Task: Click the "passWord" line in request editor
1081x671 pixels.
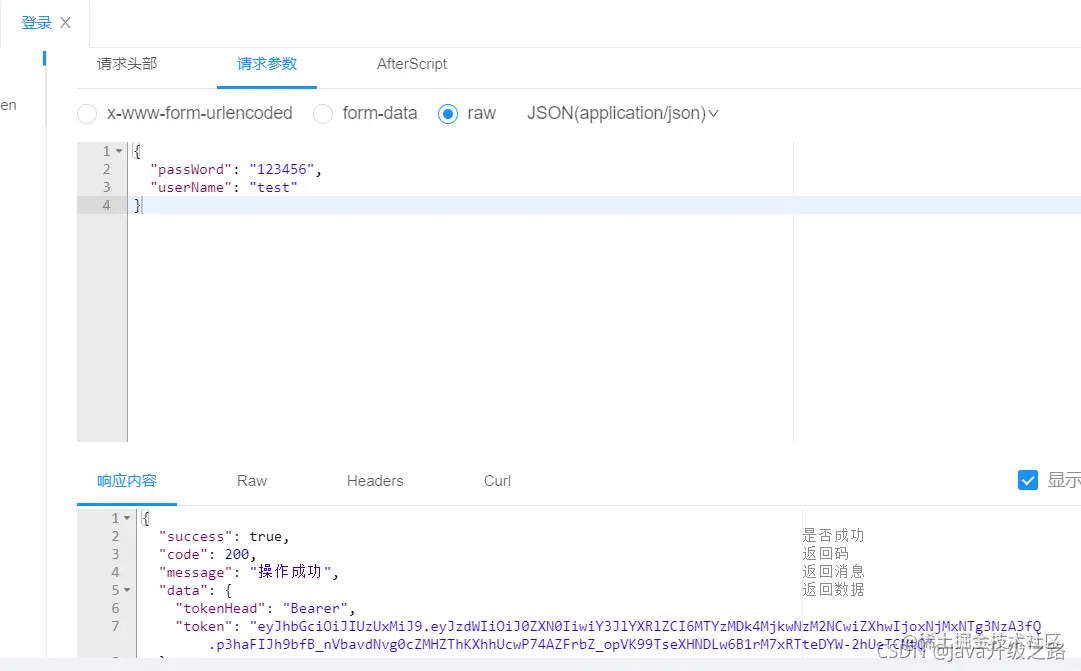Action: pos(236,169)
